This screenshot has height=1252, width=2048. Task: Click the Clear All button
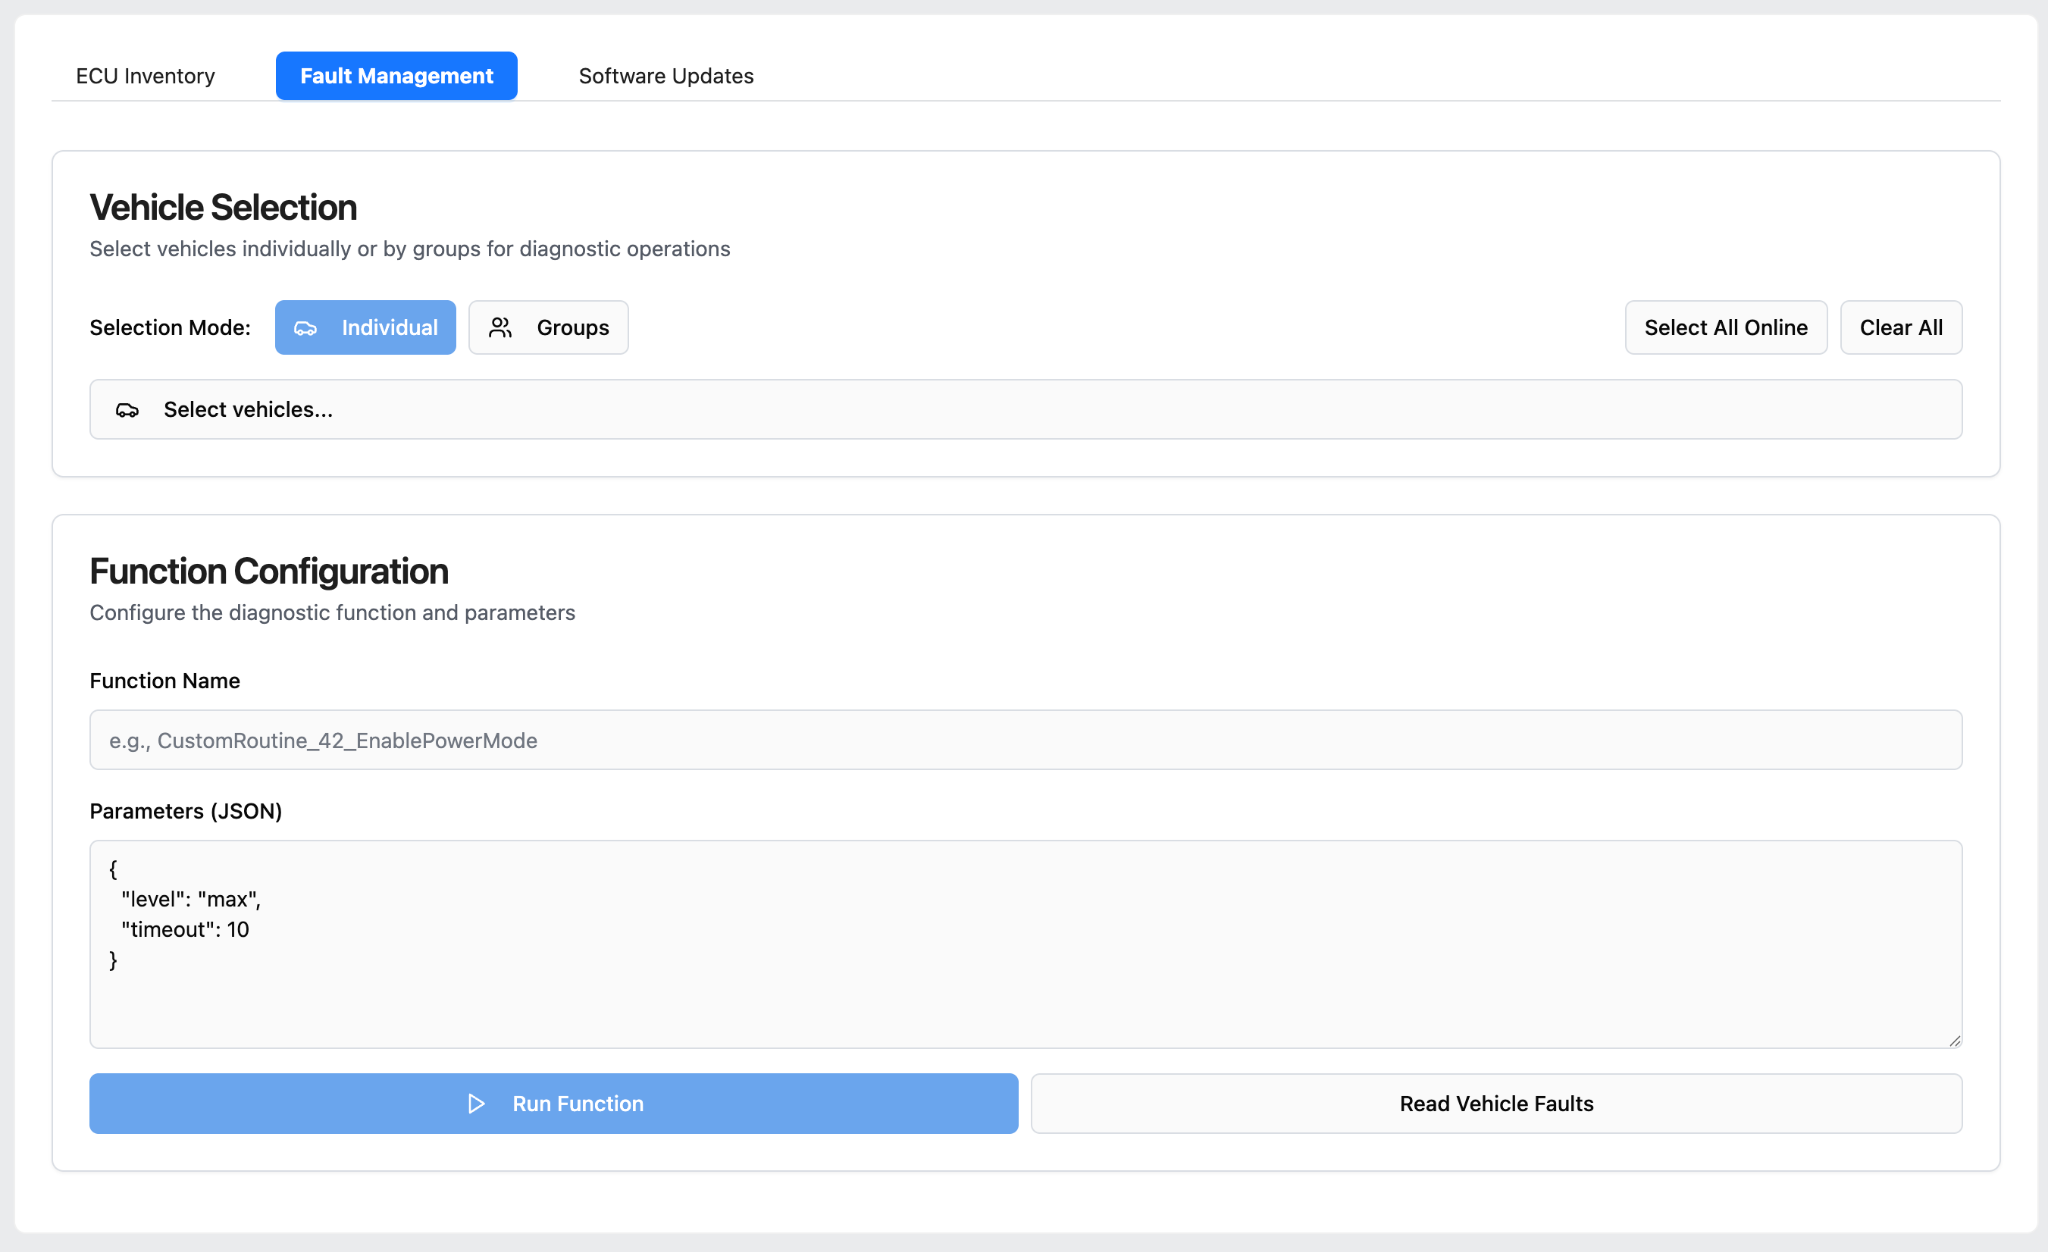pos(1900,328)
